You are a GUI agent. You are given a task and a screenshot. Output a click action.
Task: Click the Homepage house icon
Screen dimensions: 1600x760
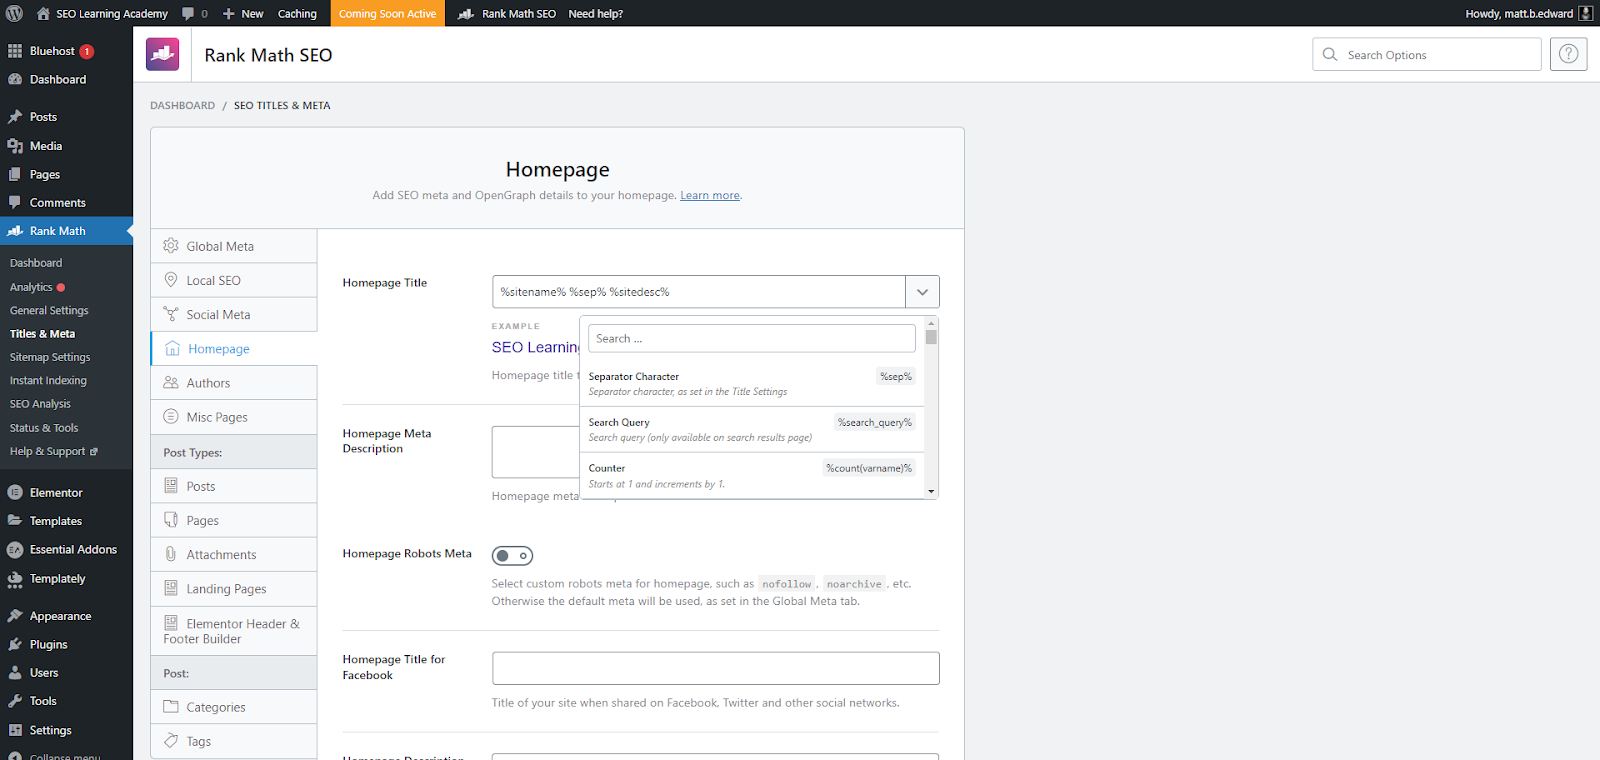pos(172,348)
